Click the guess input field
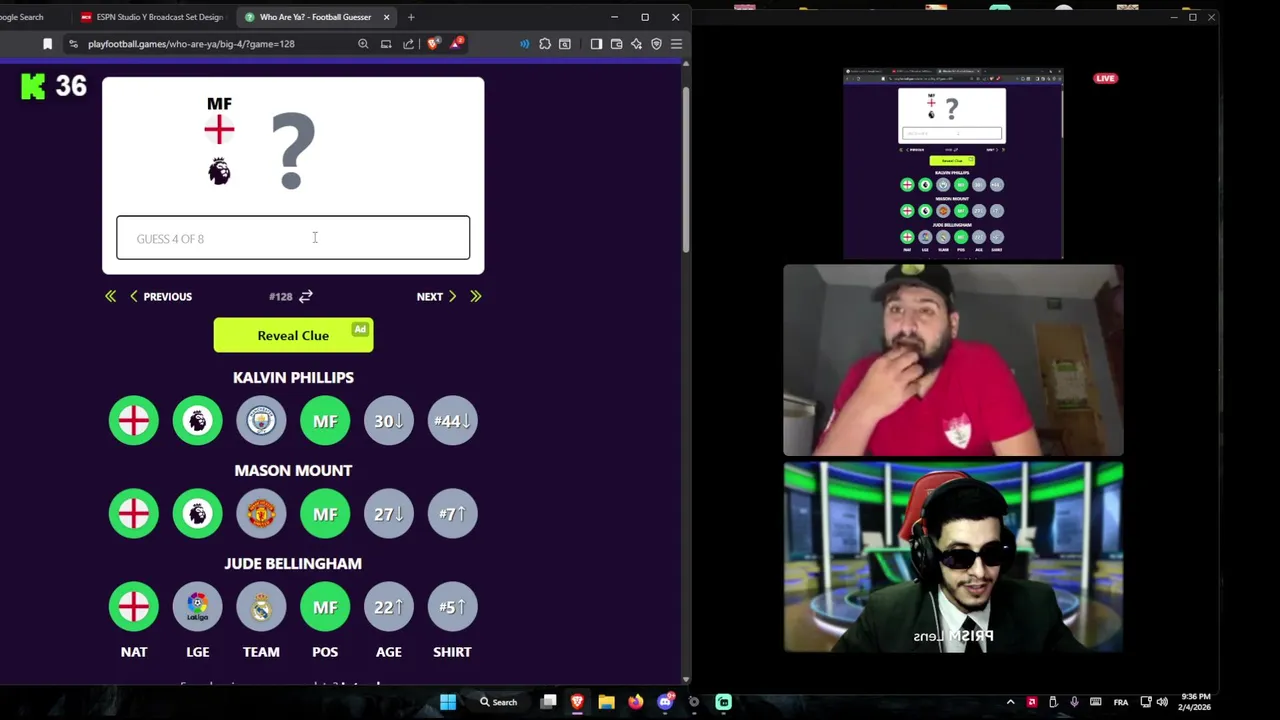1280x720 pixels. (x=293, y=238)
